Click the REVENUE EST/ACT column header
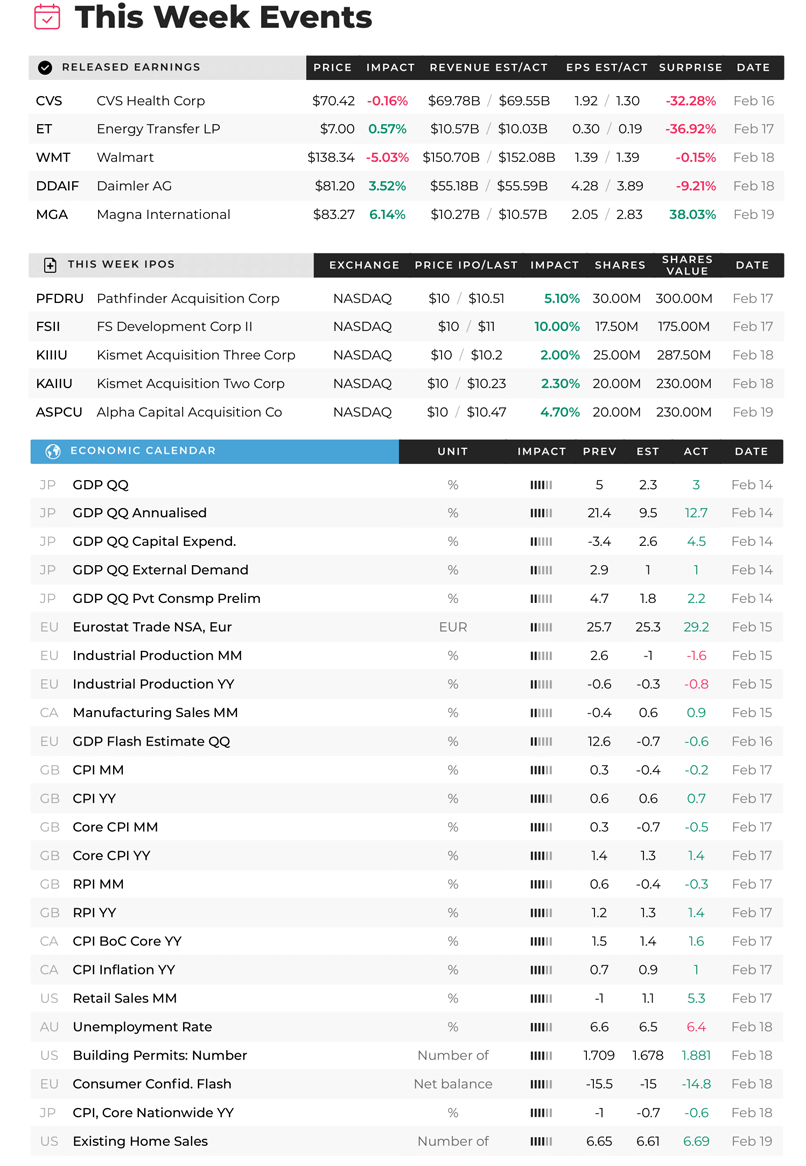Viewport: 806px width, 1166px height. point(489,68)
